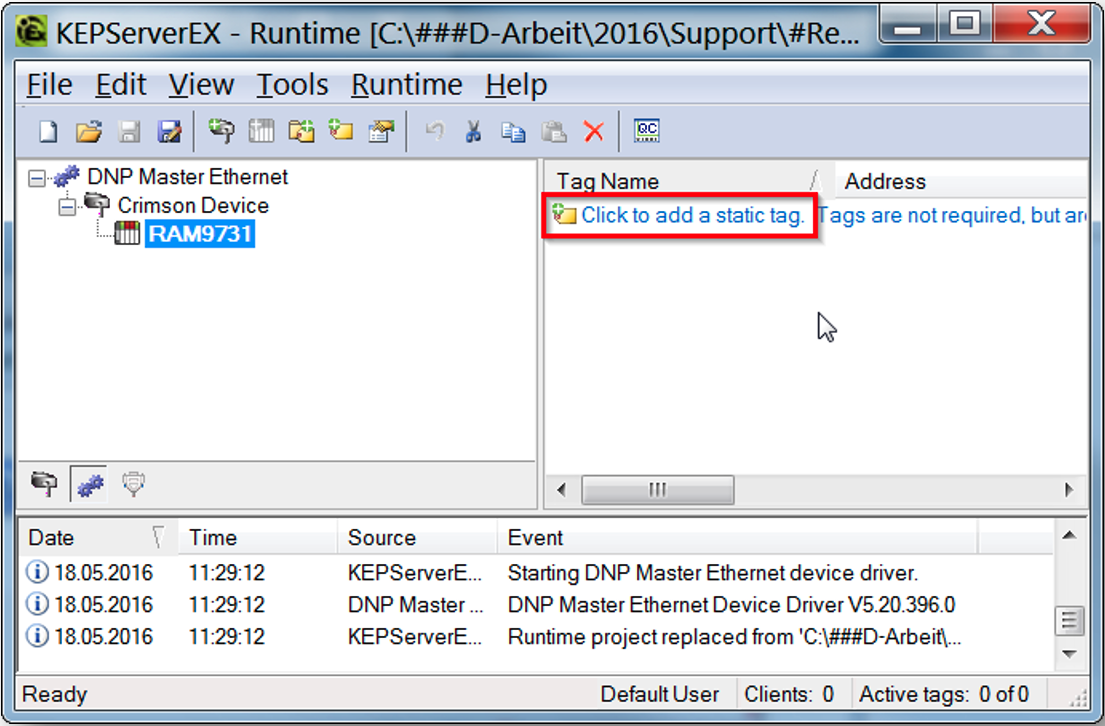The width and height of the screenshot is (1105, 726).
Task: Click the Time column header in the event log
Action: (257, 538)
